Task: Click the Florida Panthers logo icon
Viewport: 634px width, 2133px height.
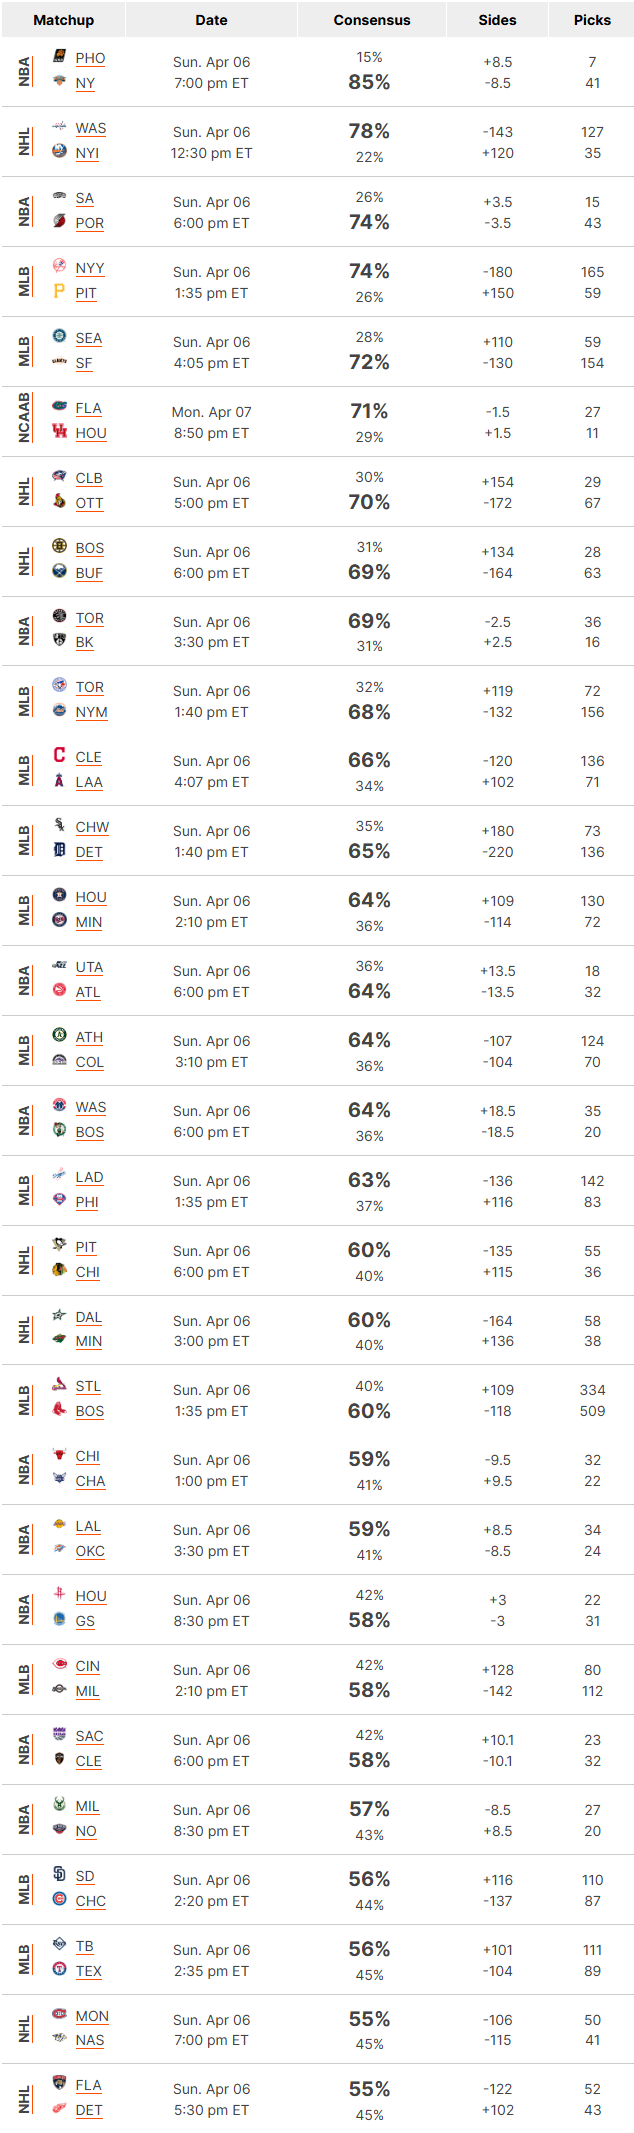Action: [59, 2083]
